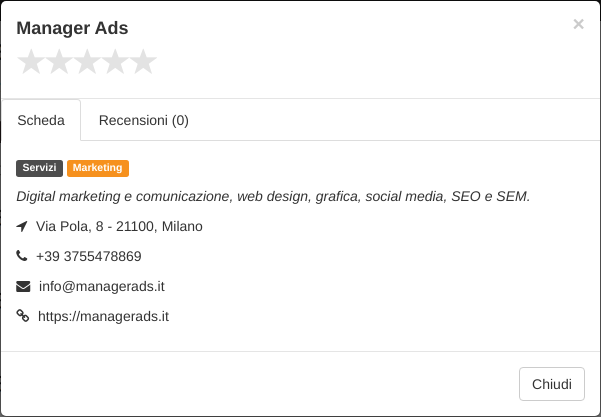
Task: Click the first rating star
Action: 31,62
